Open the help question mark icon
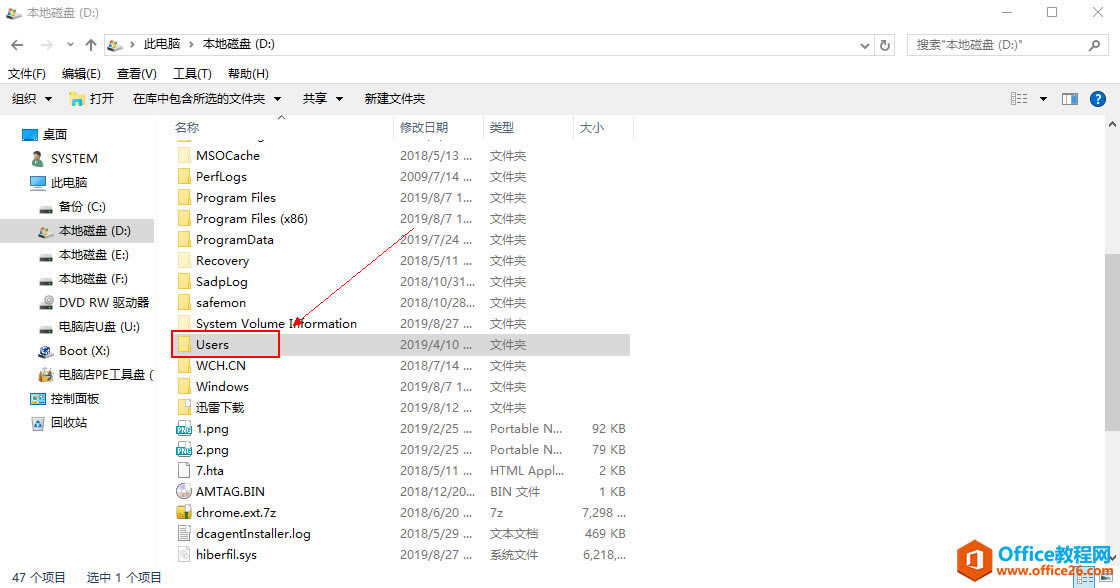The height and width of the screenshot is (588, 1120). coord(1098,99)
